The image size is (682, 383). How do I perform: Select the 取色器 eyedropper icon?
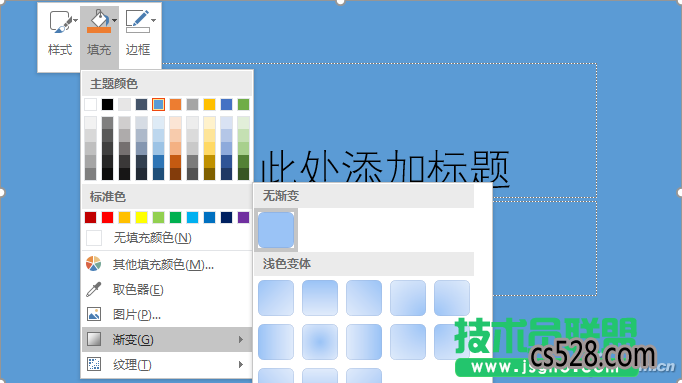(x=94, y=289)
